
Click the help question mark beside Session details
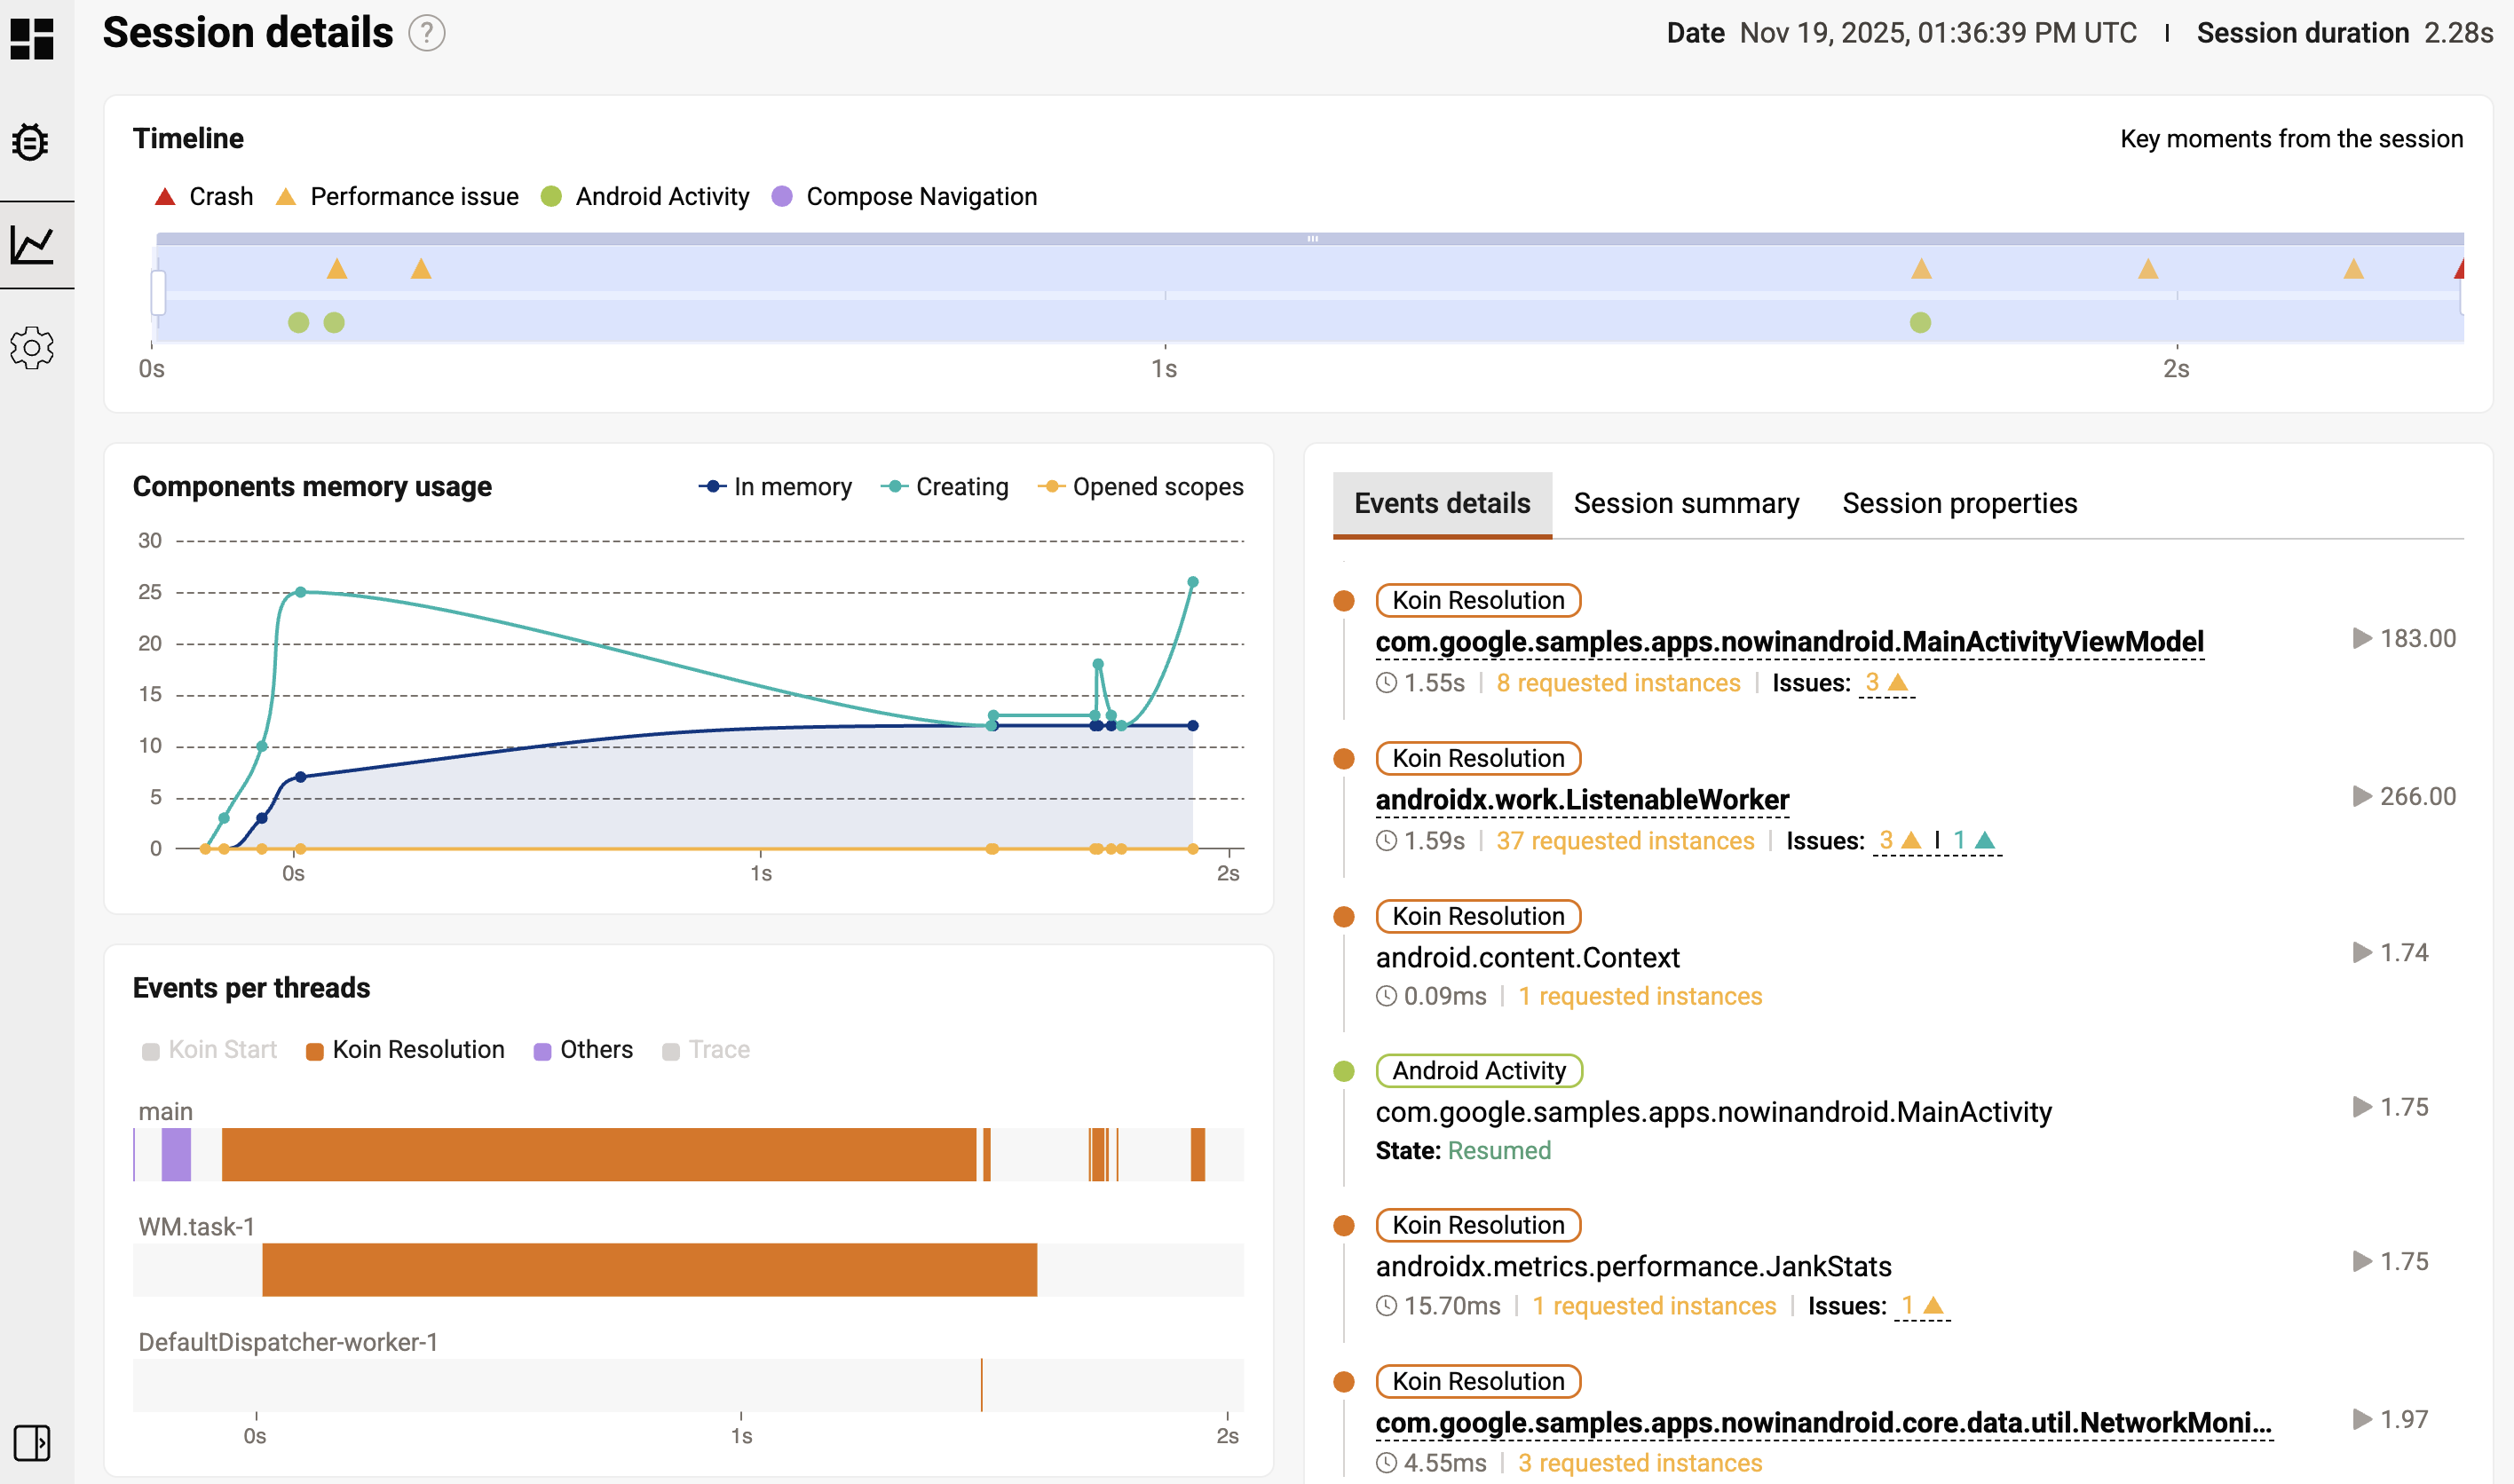point(427,33)
